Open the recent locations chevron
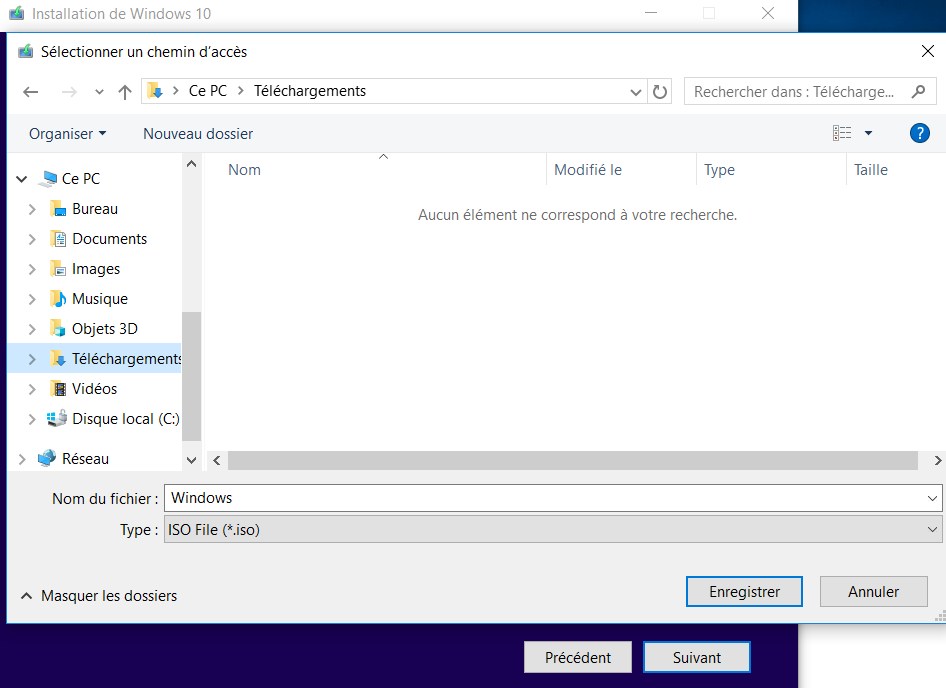The height and width of the screenshot is (688, 946). [99, 92]
